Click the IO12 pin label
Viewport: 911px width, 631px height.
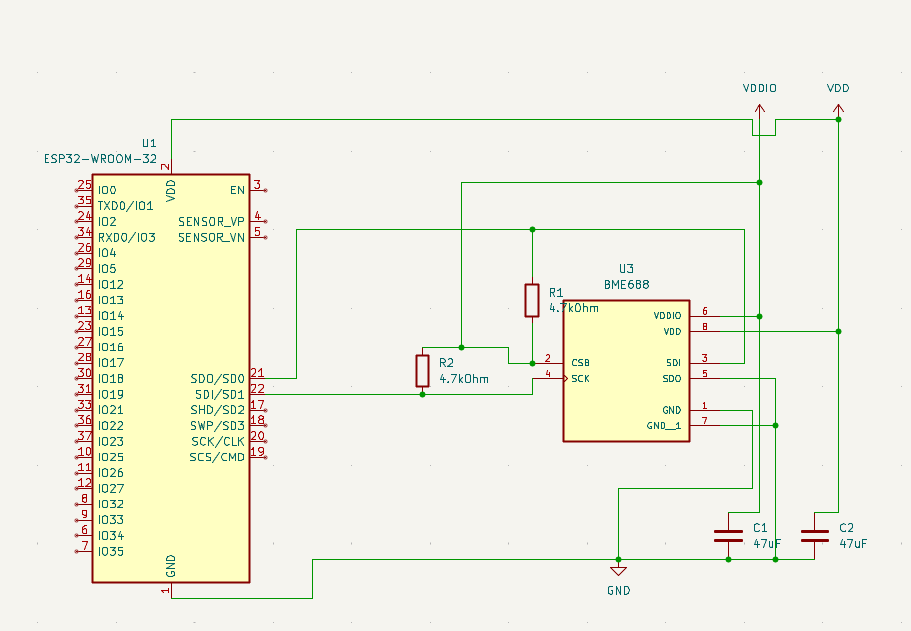pyautogui.click(x=110, y=285)
